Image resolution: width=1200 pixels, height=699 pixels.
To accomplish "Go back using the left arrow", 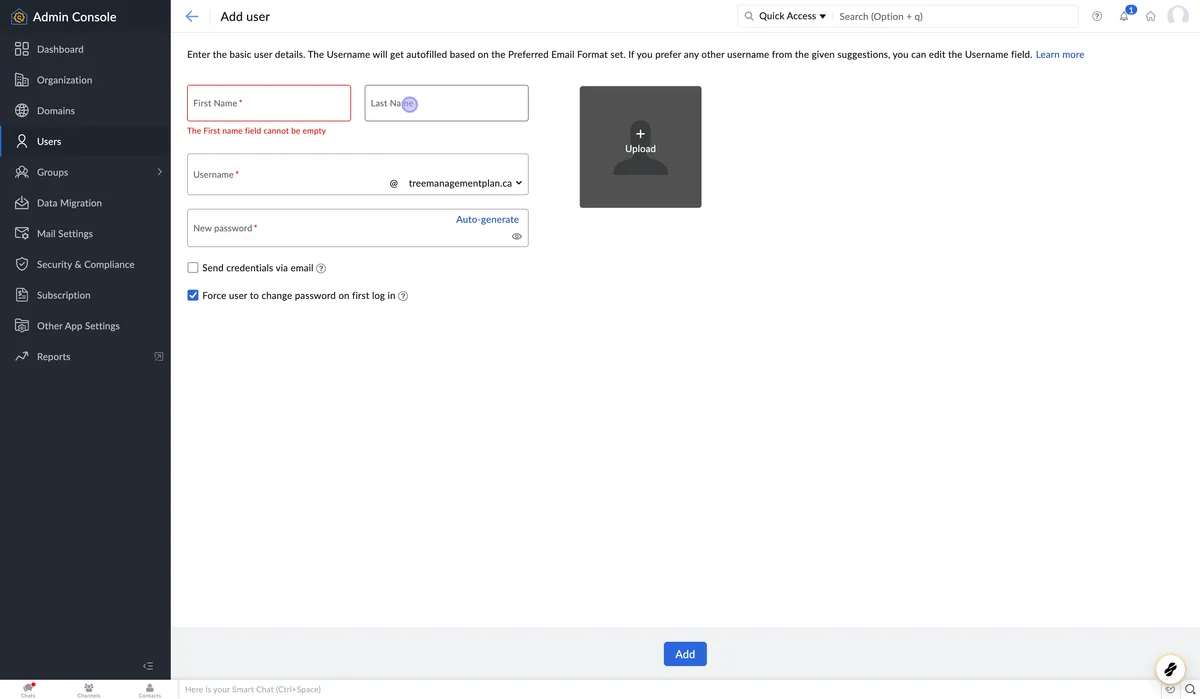I will [192, 17].
